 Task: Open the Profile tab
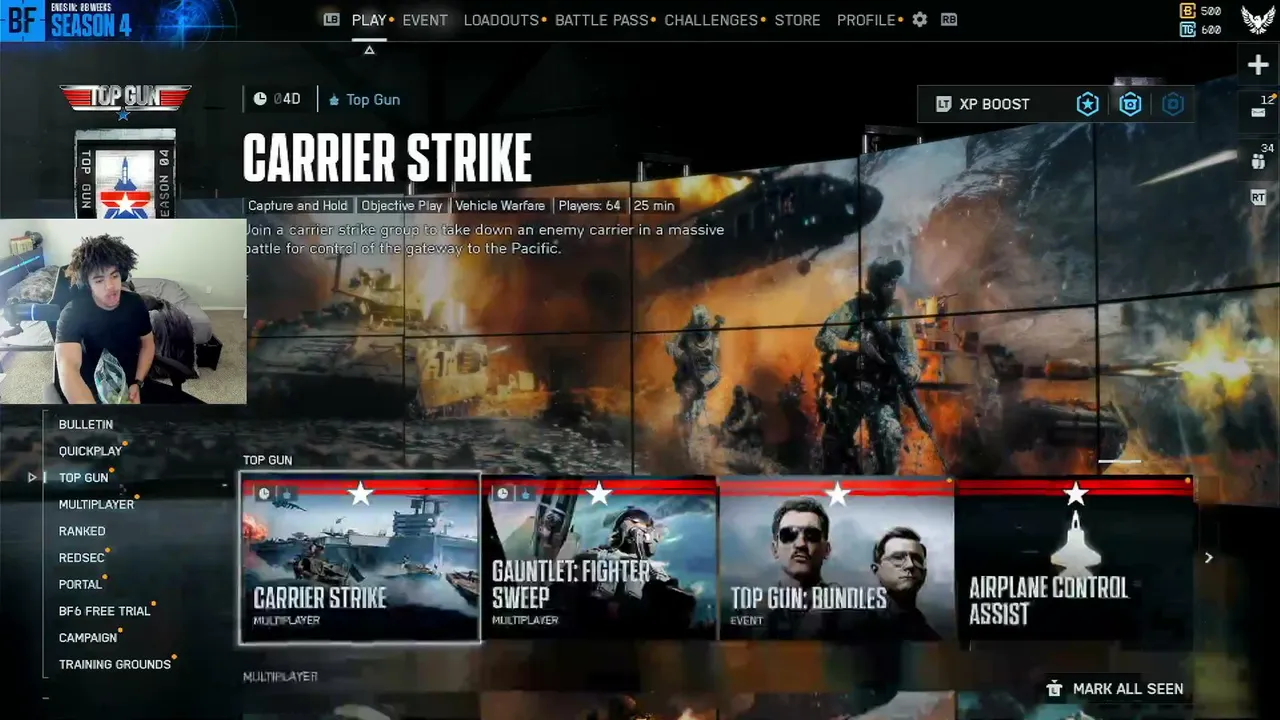coord(866,20)
